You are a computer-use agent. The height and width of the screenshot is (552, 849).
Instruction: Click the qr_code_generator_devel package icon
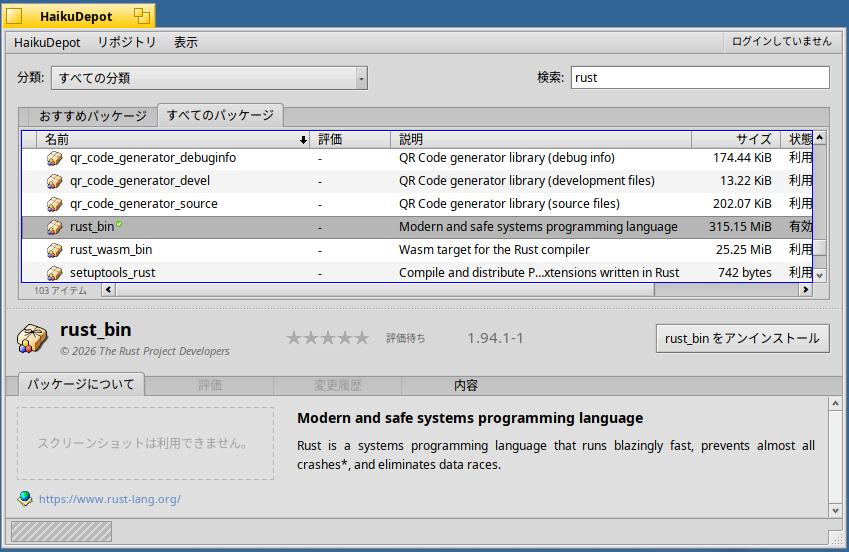(55, 181)
